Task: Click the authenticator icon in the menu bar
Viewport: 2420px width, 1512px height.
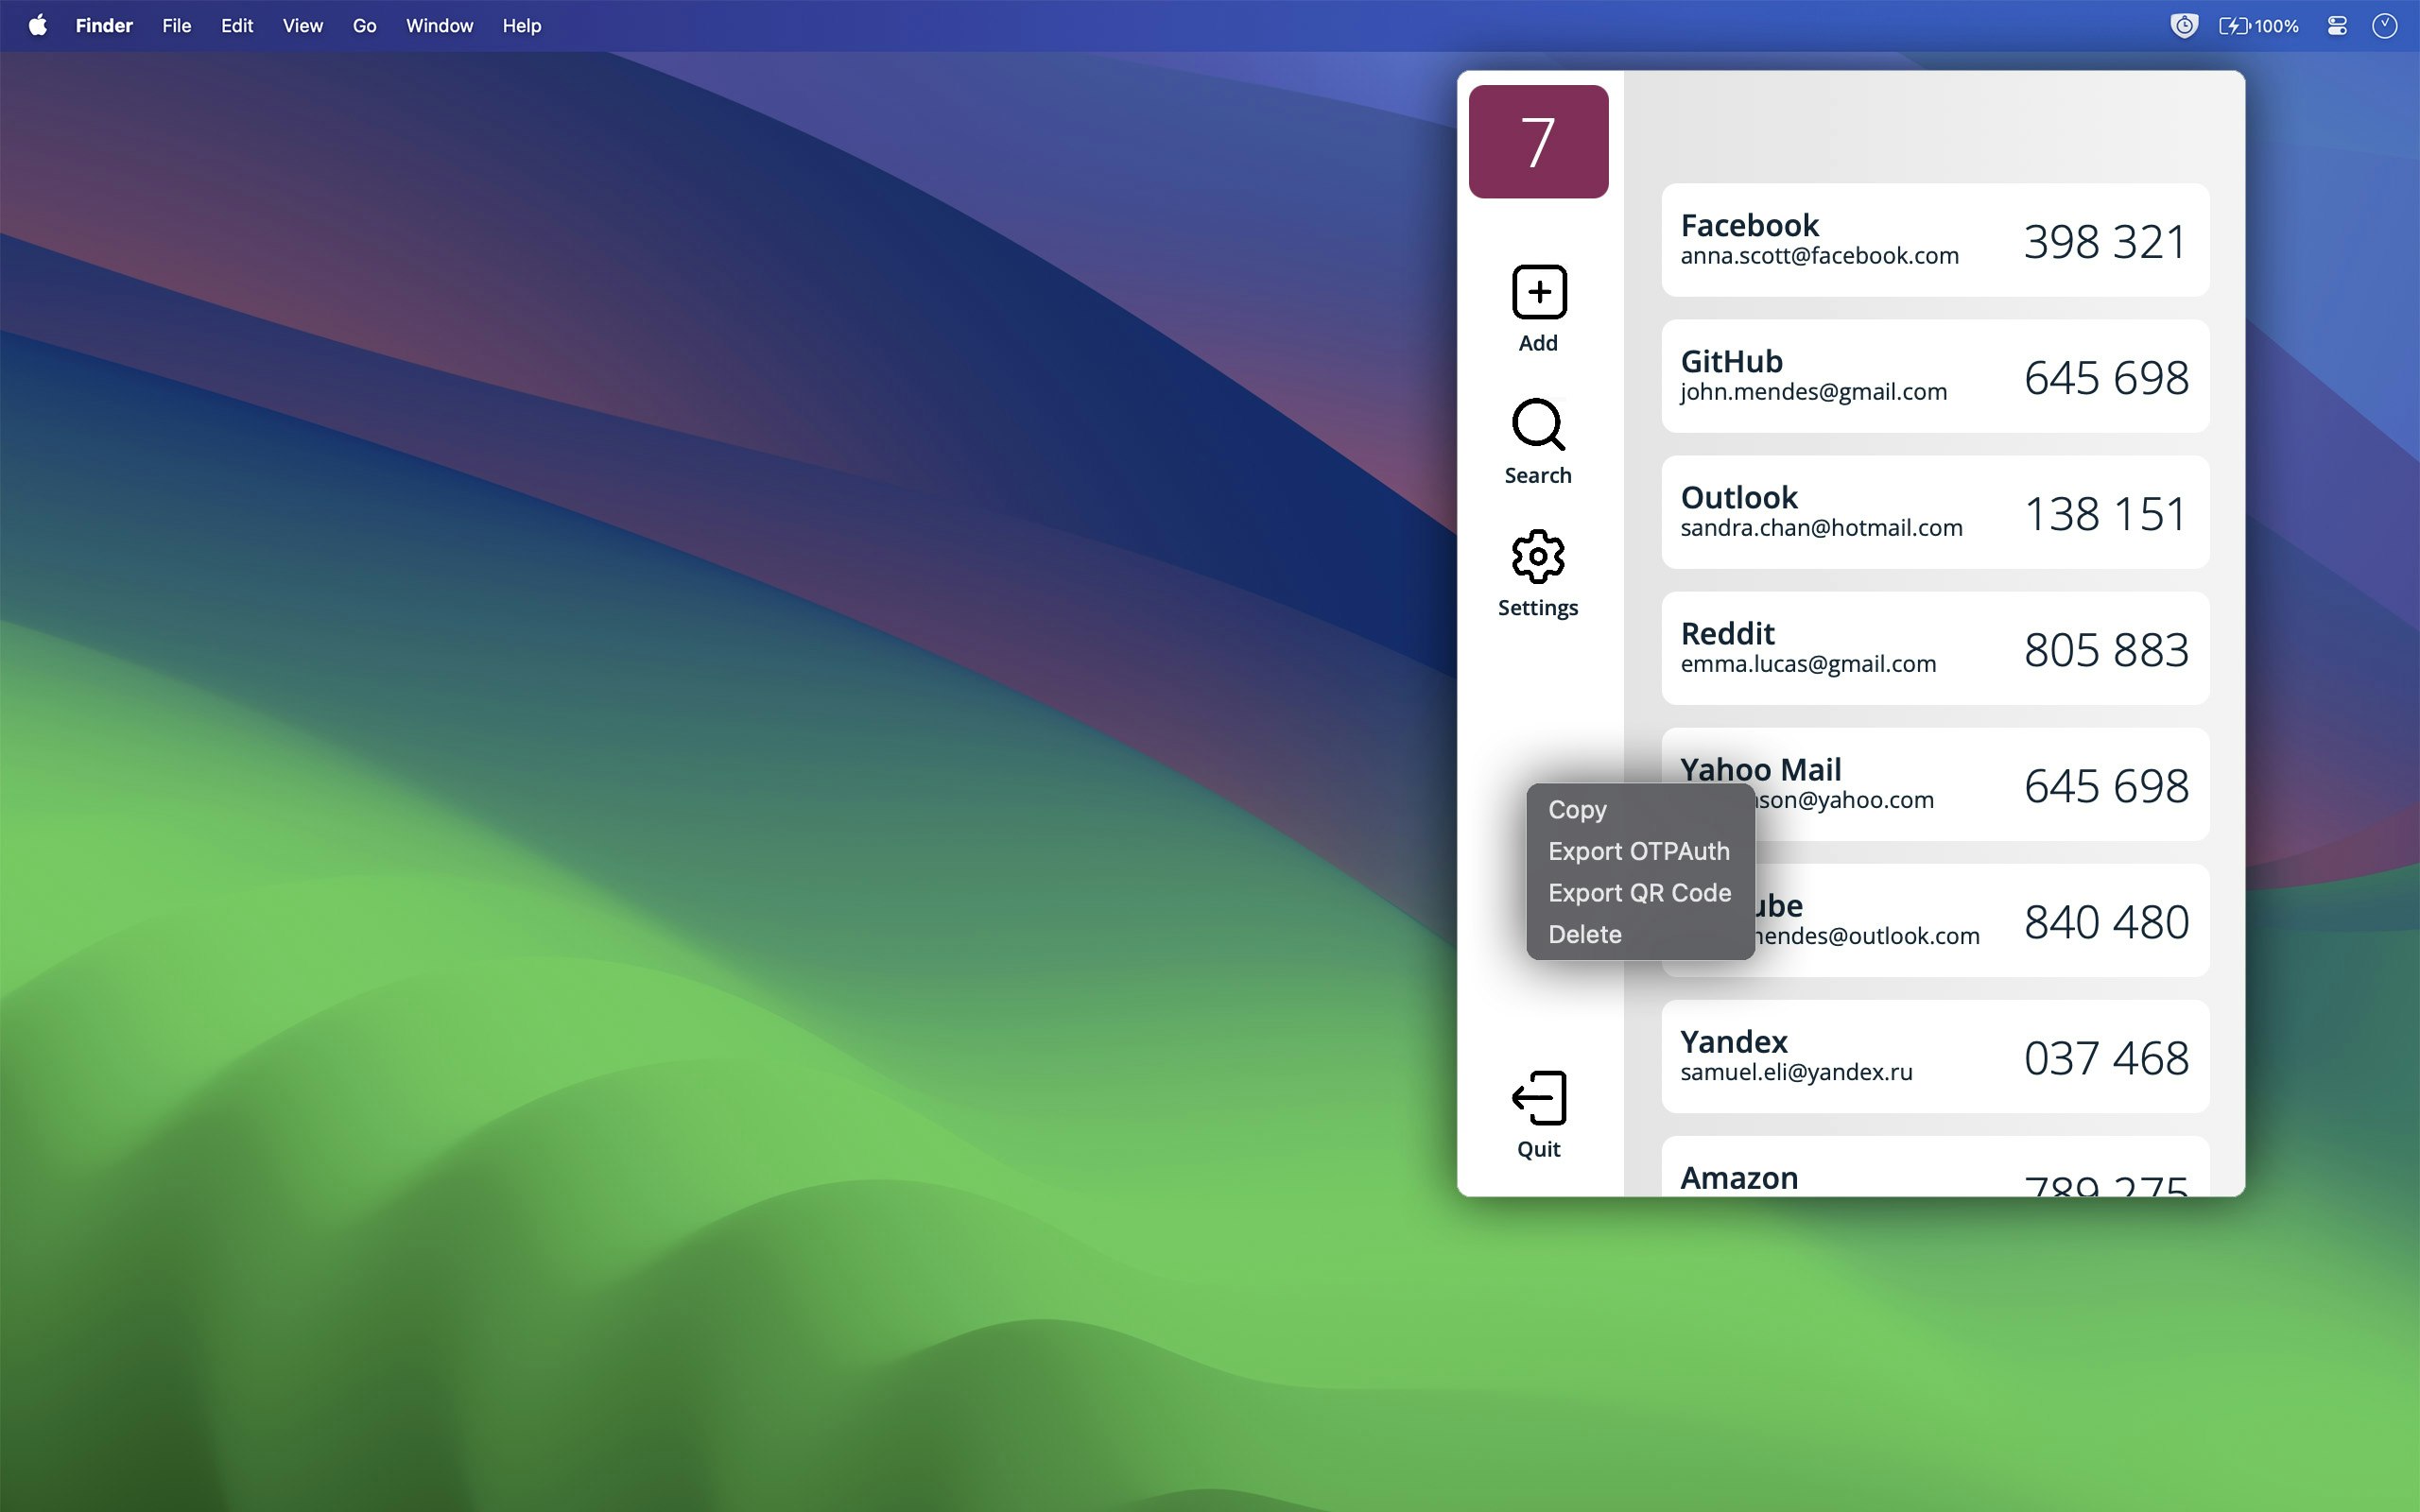Action: point(2184,26)
